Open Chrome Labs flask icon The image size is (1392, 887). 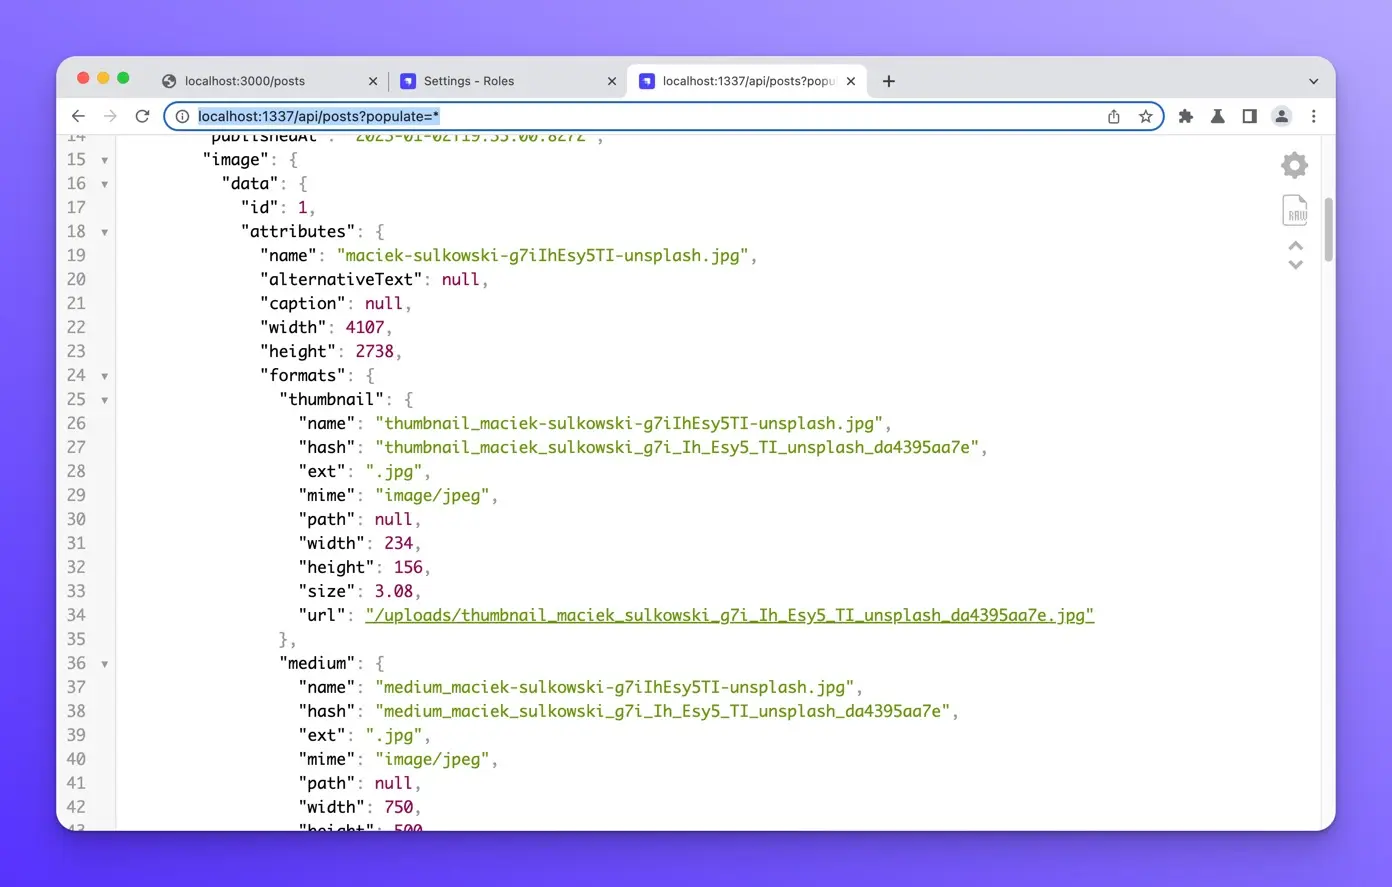(1218, 116)
